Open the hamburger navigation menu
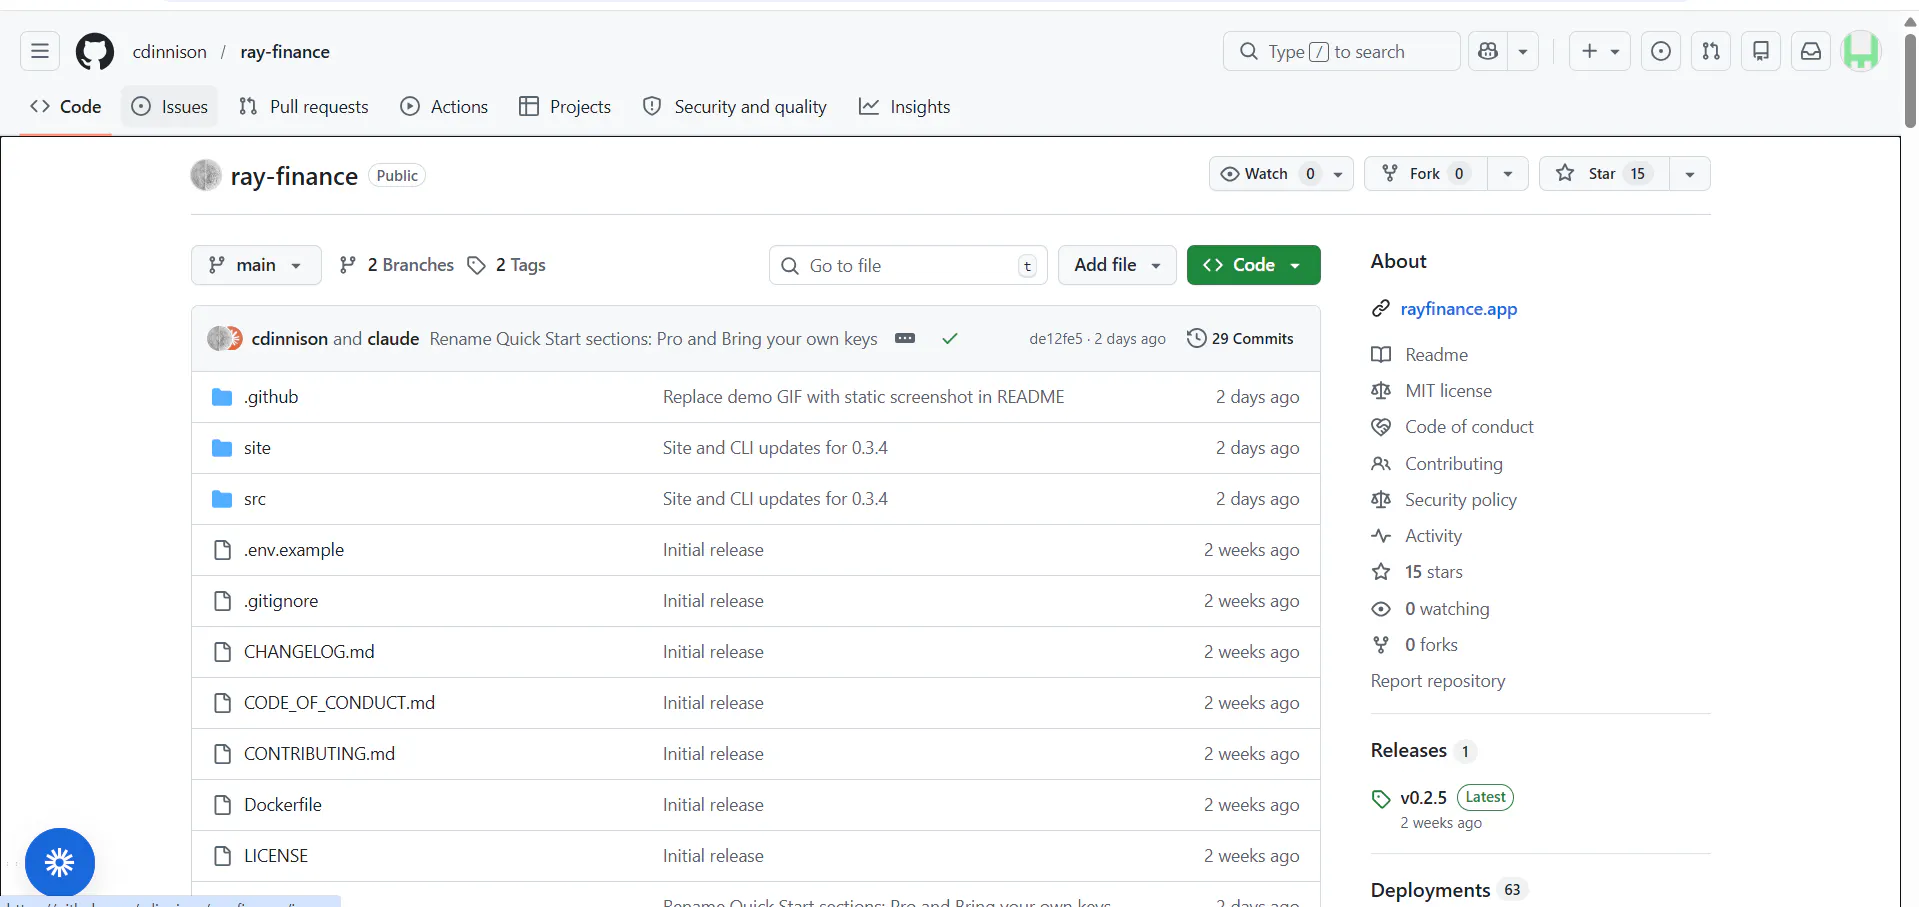This screenshot has height=907, width=1919. tap(40, 51)
